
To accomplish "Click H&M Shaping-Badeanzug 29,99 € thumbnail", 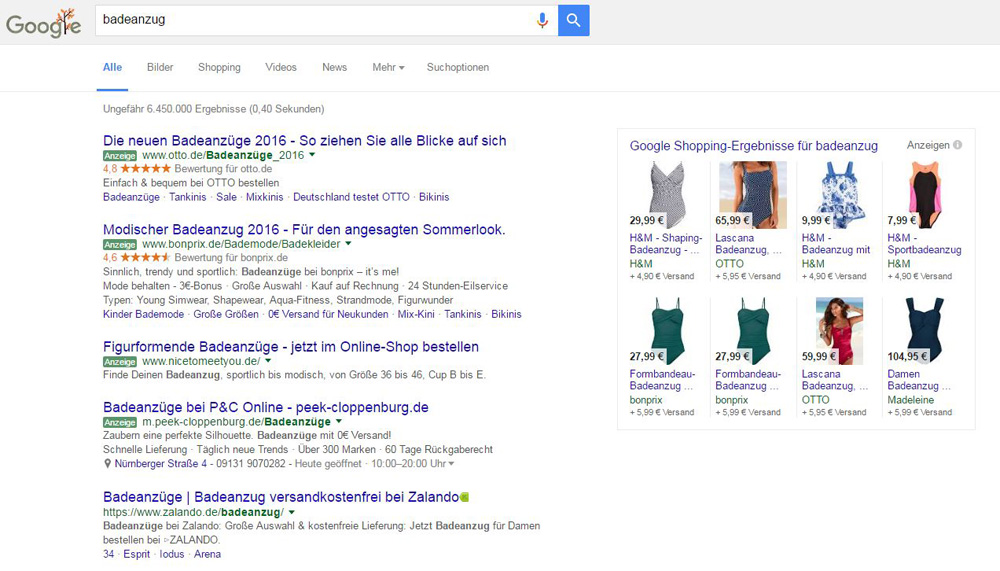I will (667, 195).
